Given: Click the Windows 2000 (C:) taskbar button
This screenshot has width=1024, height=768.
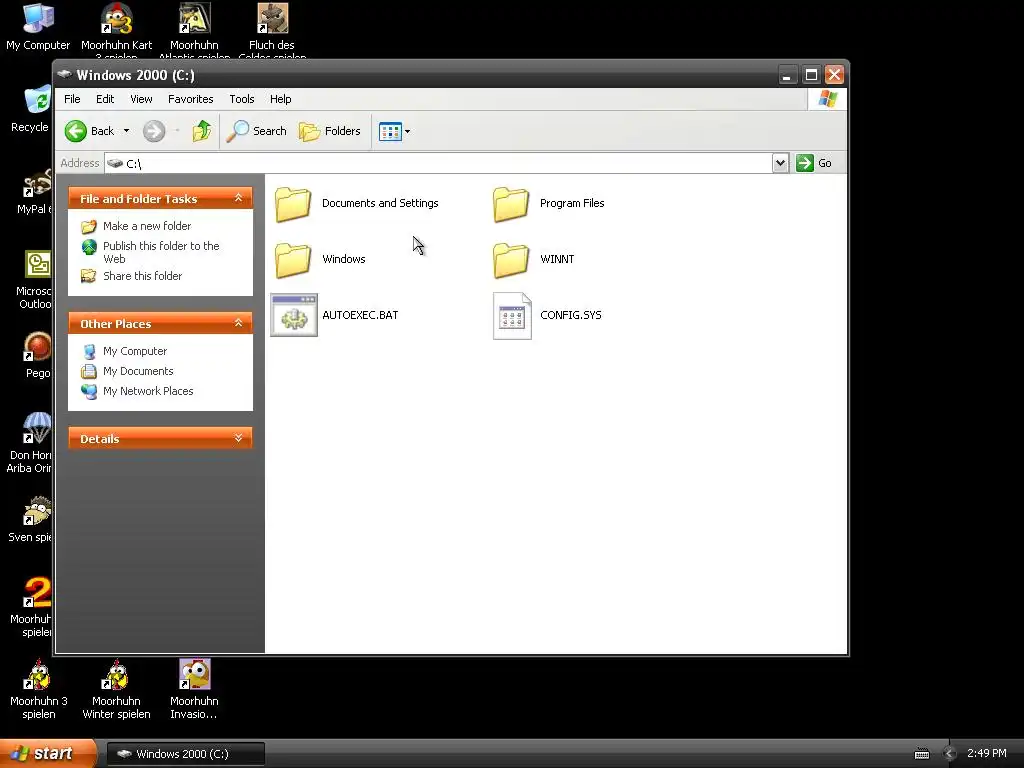Looking at the screenshot, I should [x=185, y=754].
